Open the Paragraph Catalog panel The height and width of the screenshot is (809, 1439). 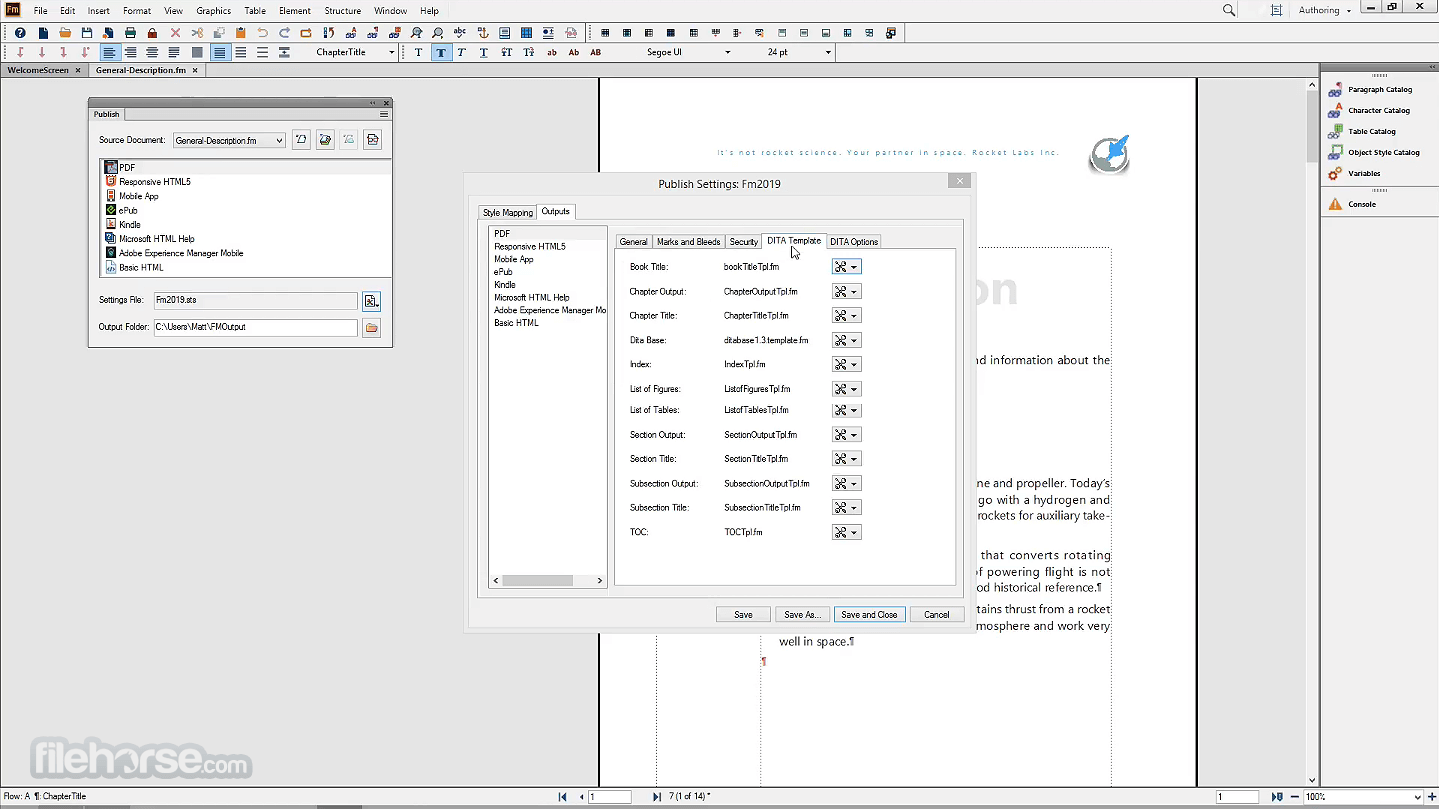[1379, 89]
